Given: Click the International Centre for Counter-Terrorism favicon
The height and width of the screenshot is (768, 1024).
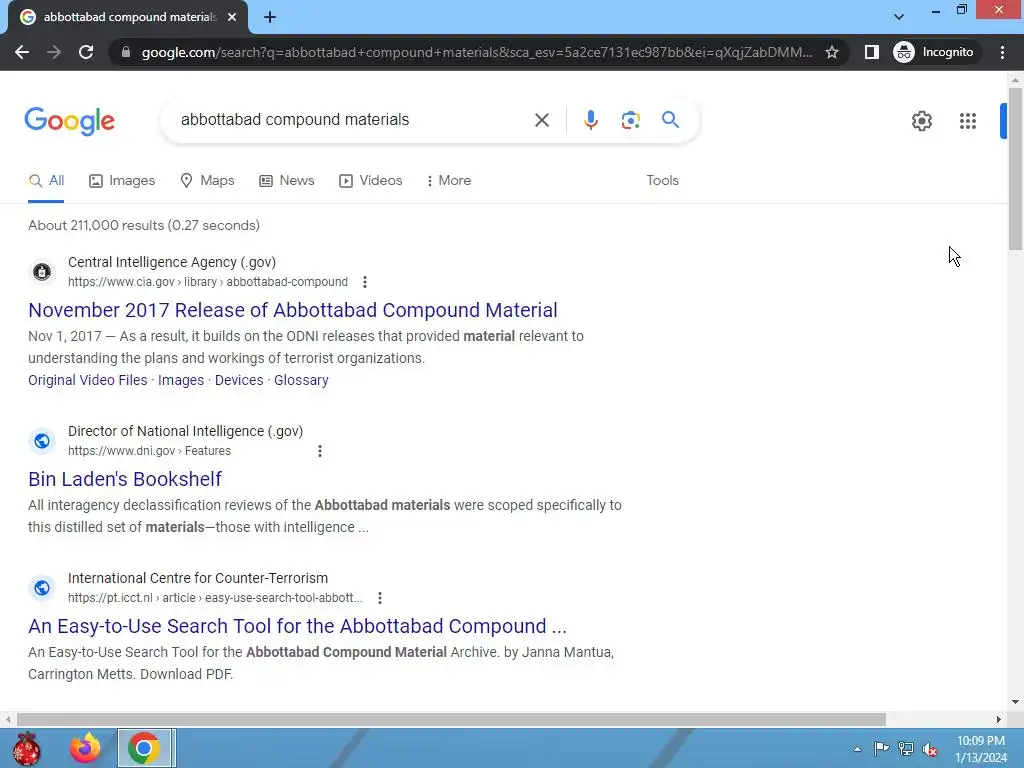Looking at the screenshot, I should click(x=42, y=588).
